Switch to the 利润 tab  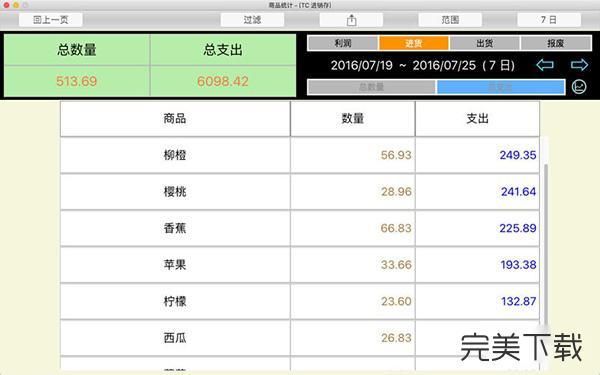pos(343,43)
